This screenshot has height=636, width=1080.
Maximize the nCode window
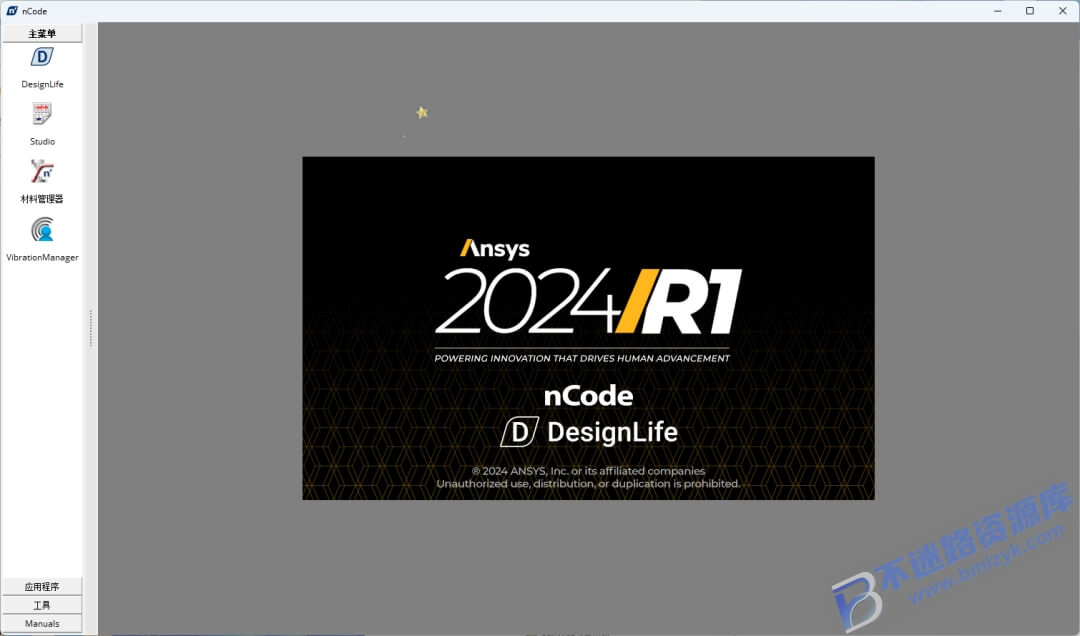pyautogui.click(x=1030, y=11)
